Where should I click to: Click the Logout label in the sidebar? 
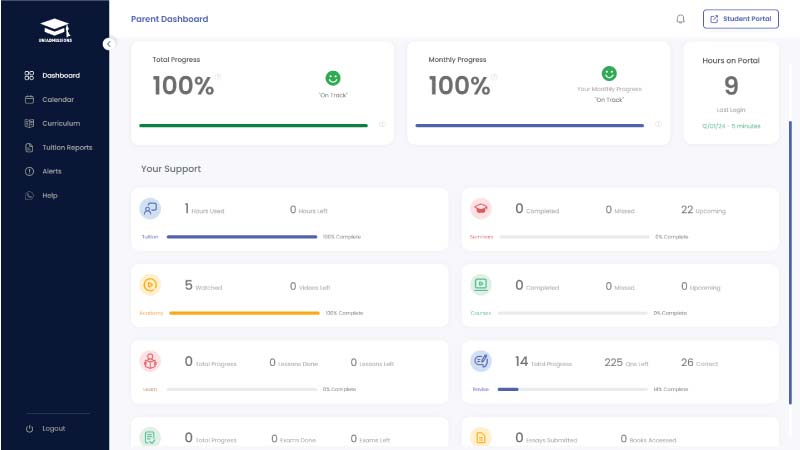[x=54, y=429]
